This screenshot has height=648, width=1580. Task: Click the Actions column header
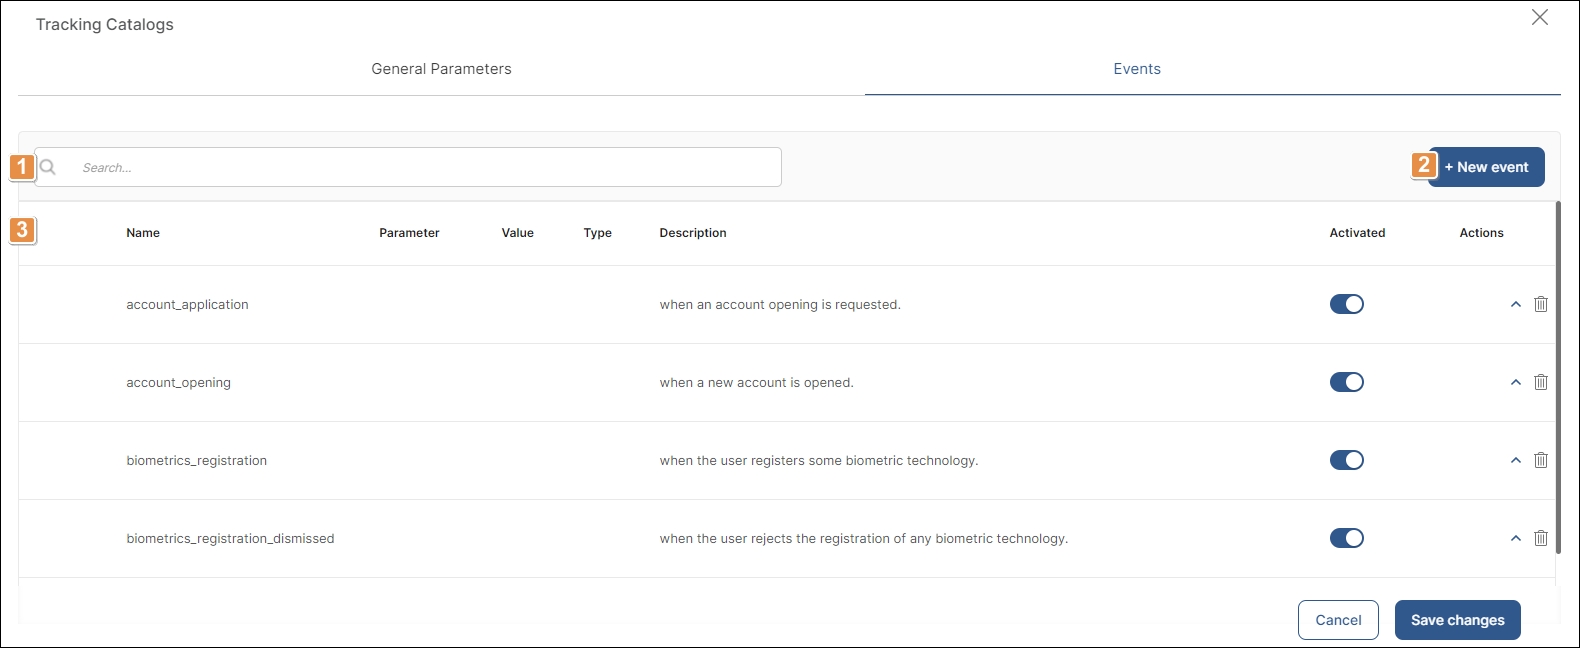[x=1481, y=233]
